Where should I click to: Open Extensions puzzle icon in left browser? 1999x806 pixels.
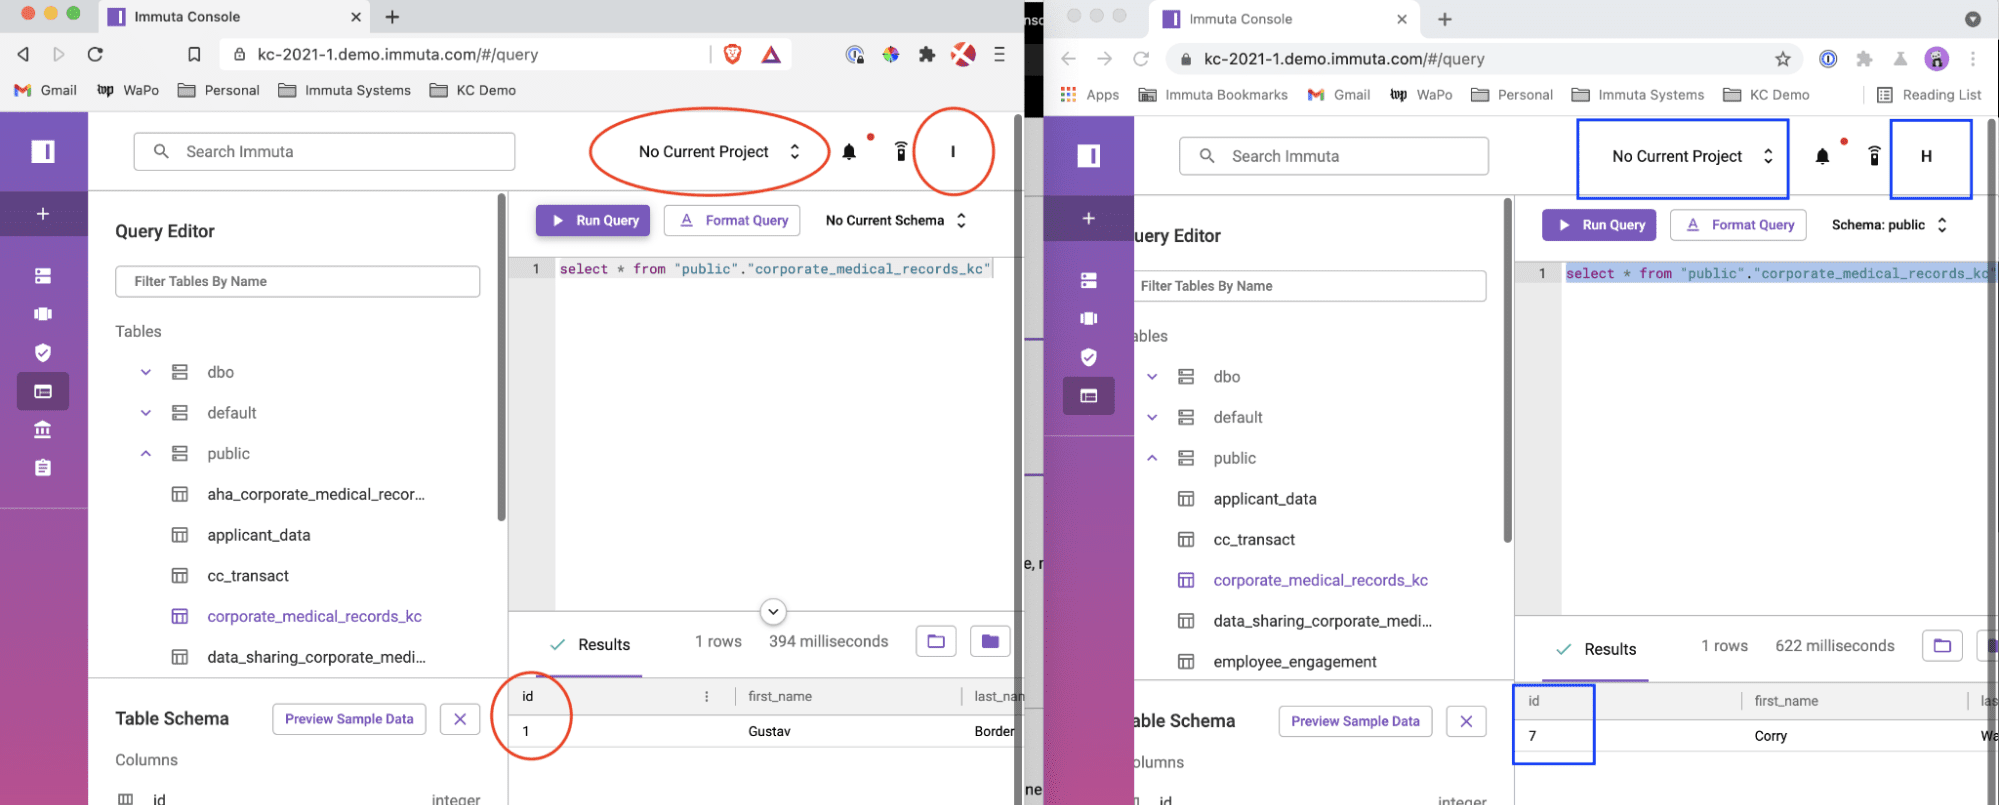(x=927, y=54)
